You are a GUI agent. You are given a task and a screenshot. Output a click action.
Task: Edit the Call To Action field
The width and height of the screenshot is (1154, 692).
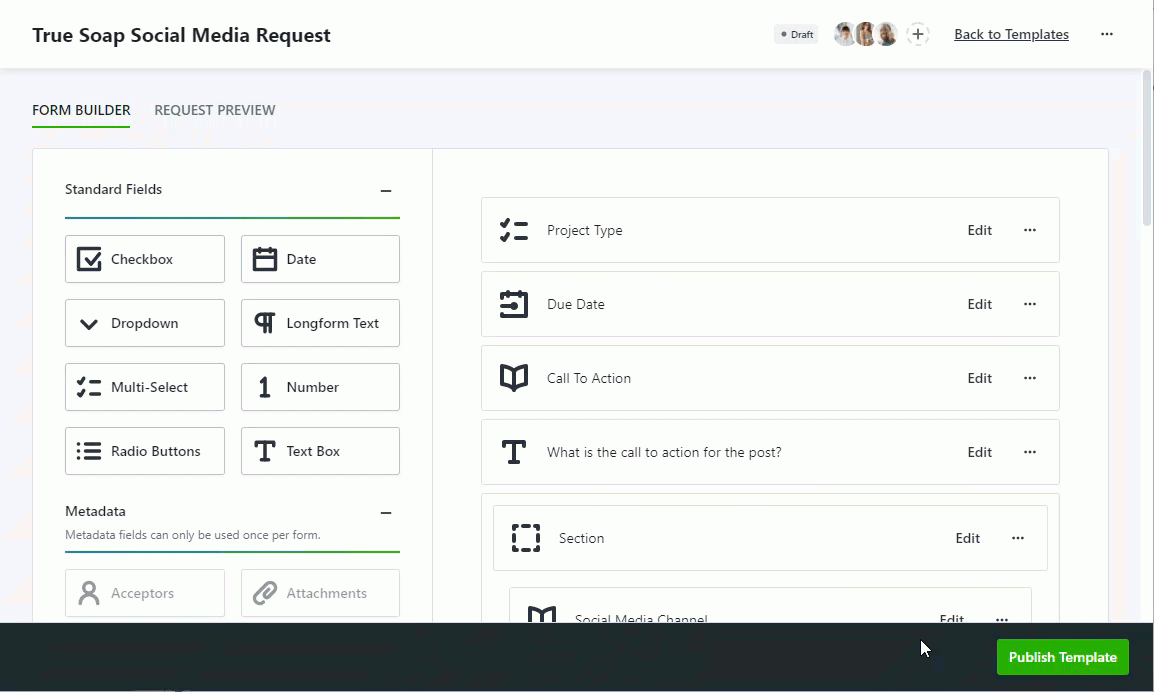[980, 378]
